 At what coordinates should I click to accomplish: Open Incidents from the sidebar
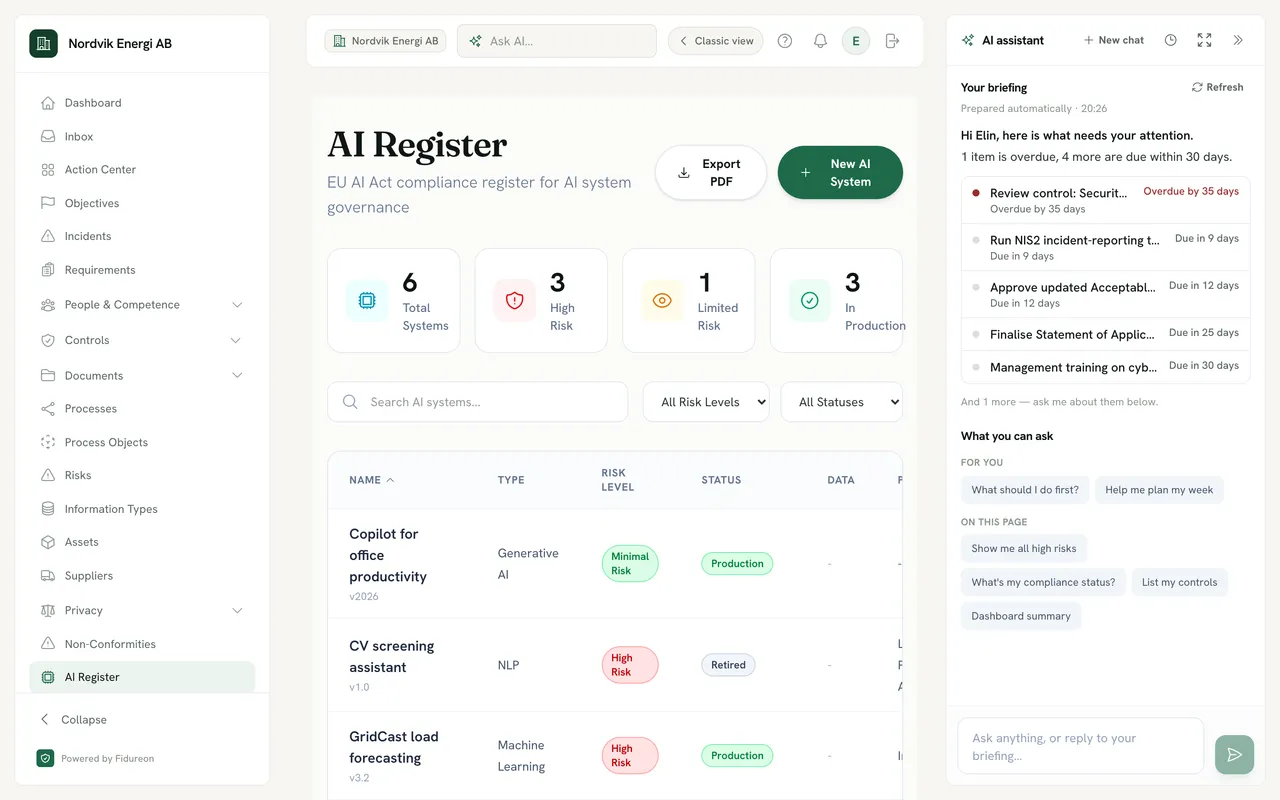[x=142, y=236]
